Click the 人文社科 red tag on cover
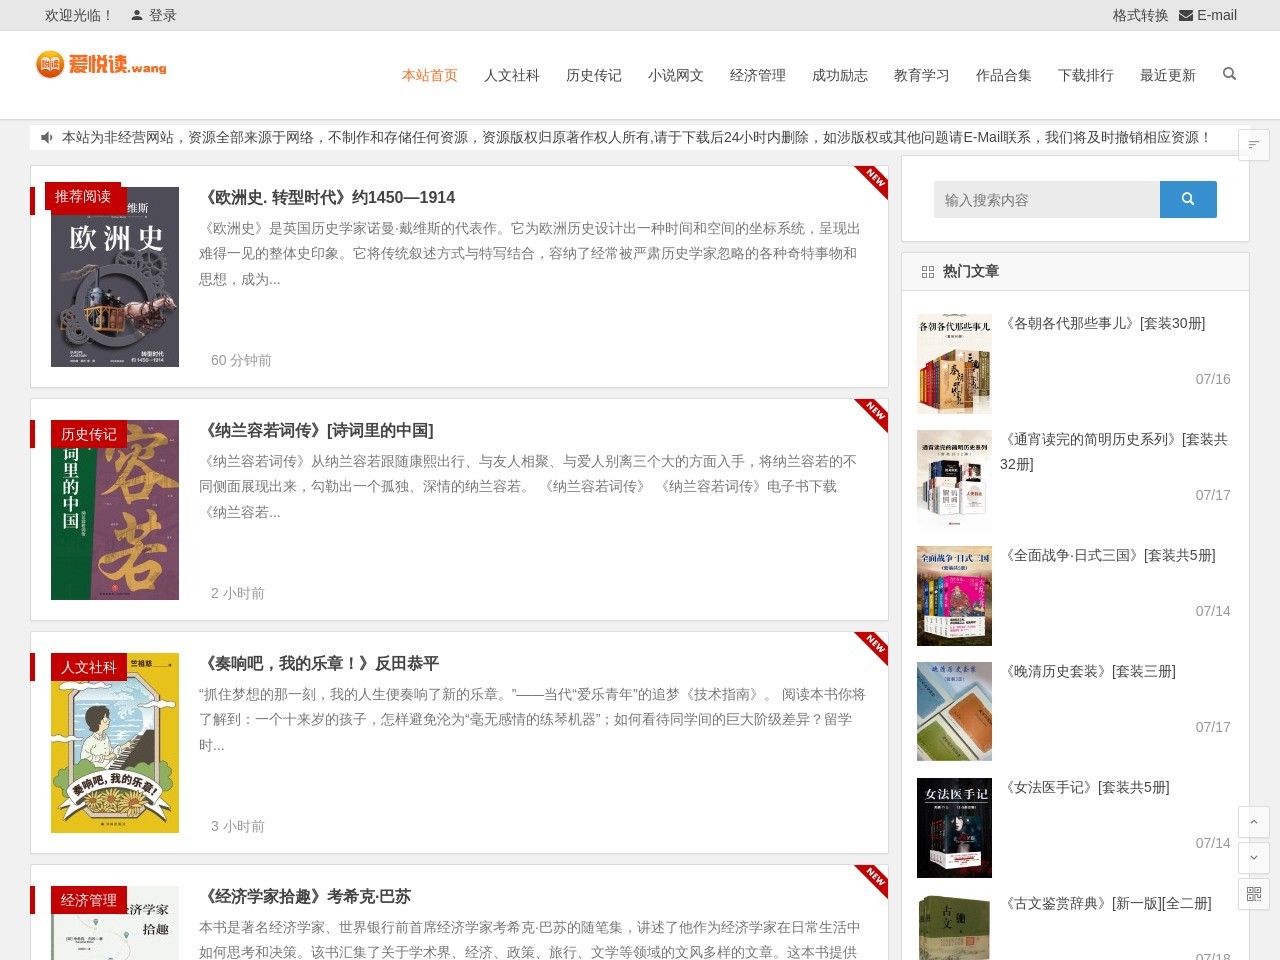1280x960 pixels. tap(89, 667)
